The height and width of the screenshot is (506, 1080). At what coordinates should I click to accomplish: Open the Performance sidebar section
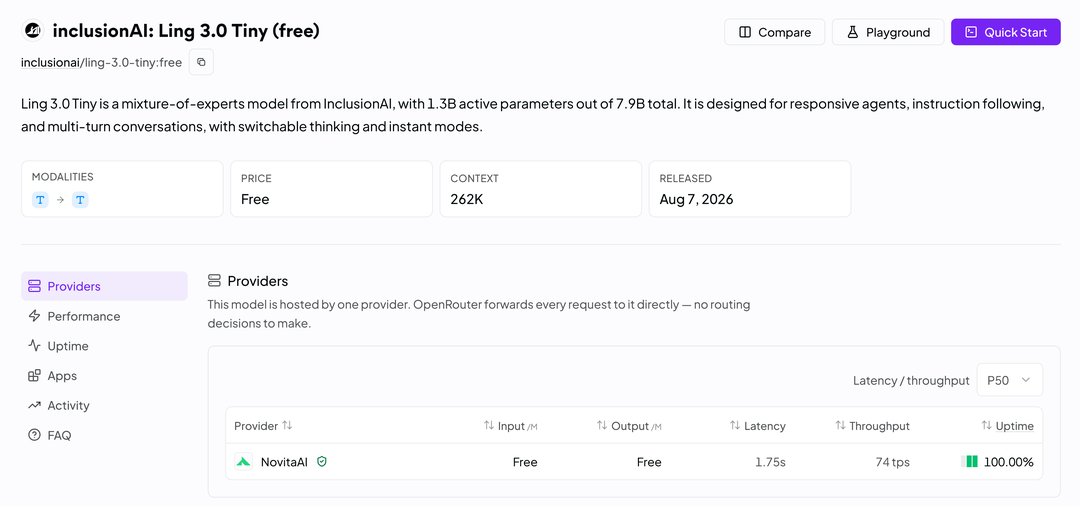coord(104,316)
